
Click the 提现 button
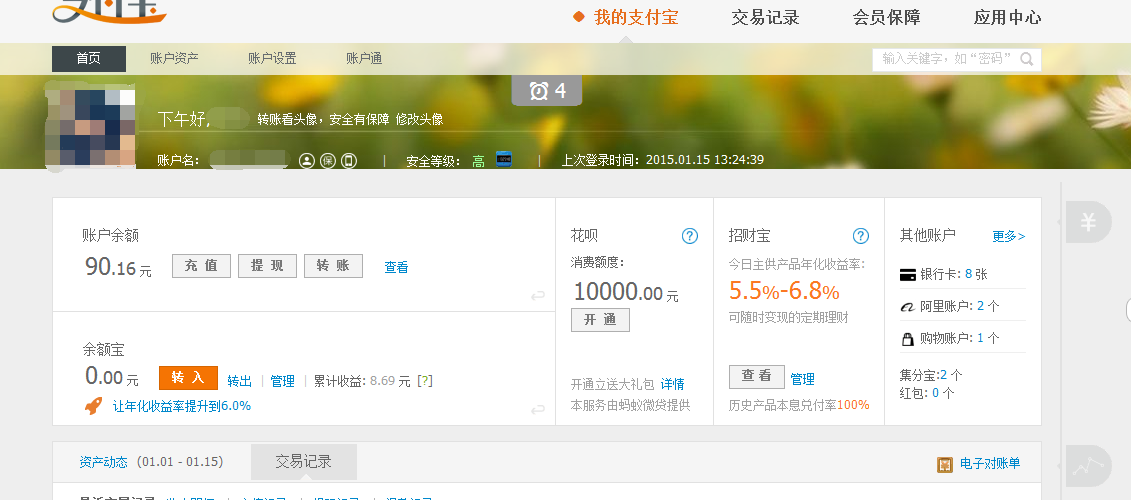pyautogui.click(x=268, y=266)
